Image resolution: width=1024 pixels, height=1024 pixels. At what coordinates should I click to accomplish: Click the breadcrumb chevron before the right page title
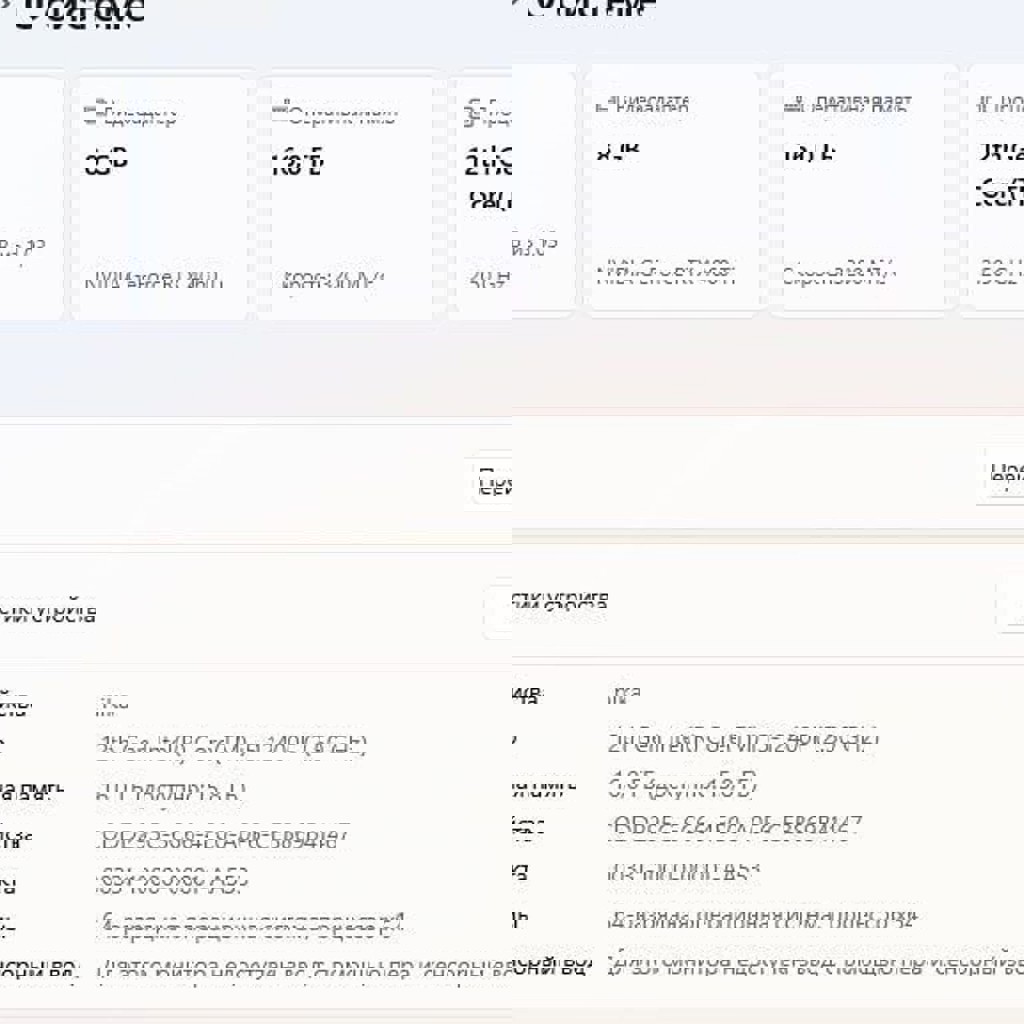click(516, 5)
